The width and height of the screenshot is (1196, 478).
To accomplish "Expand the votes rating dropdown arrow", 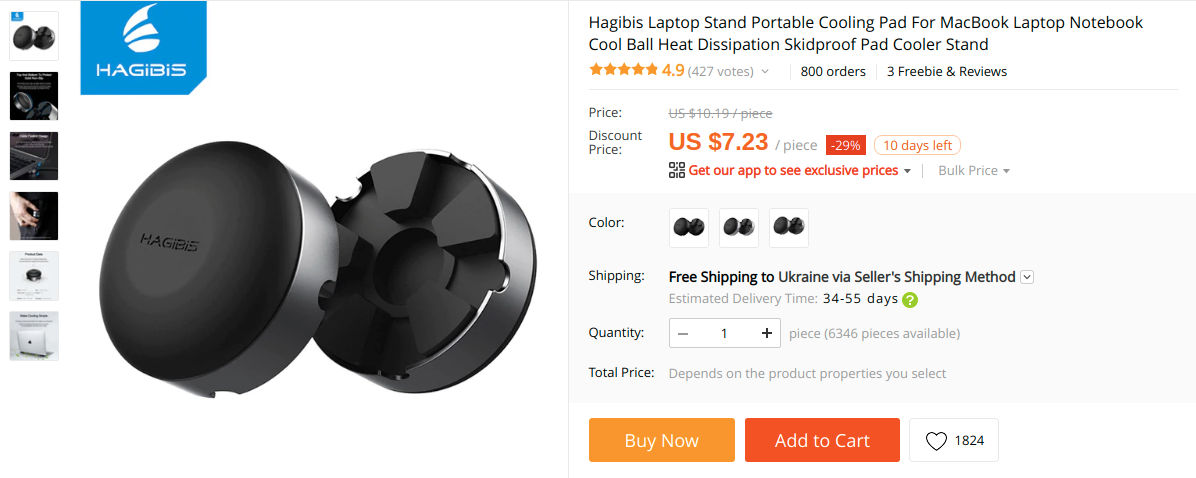I will (x=765, y=72).
